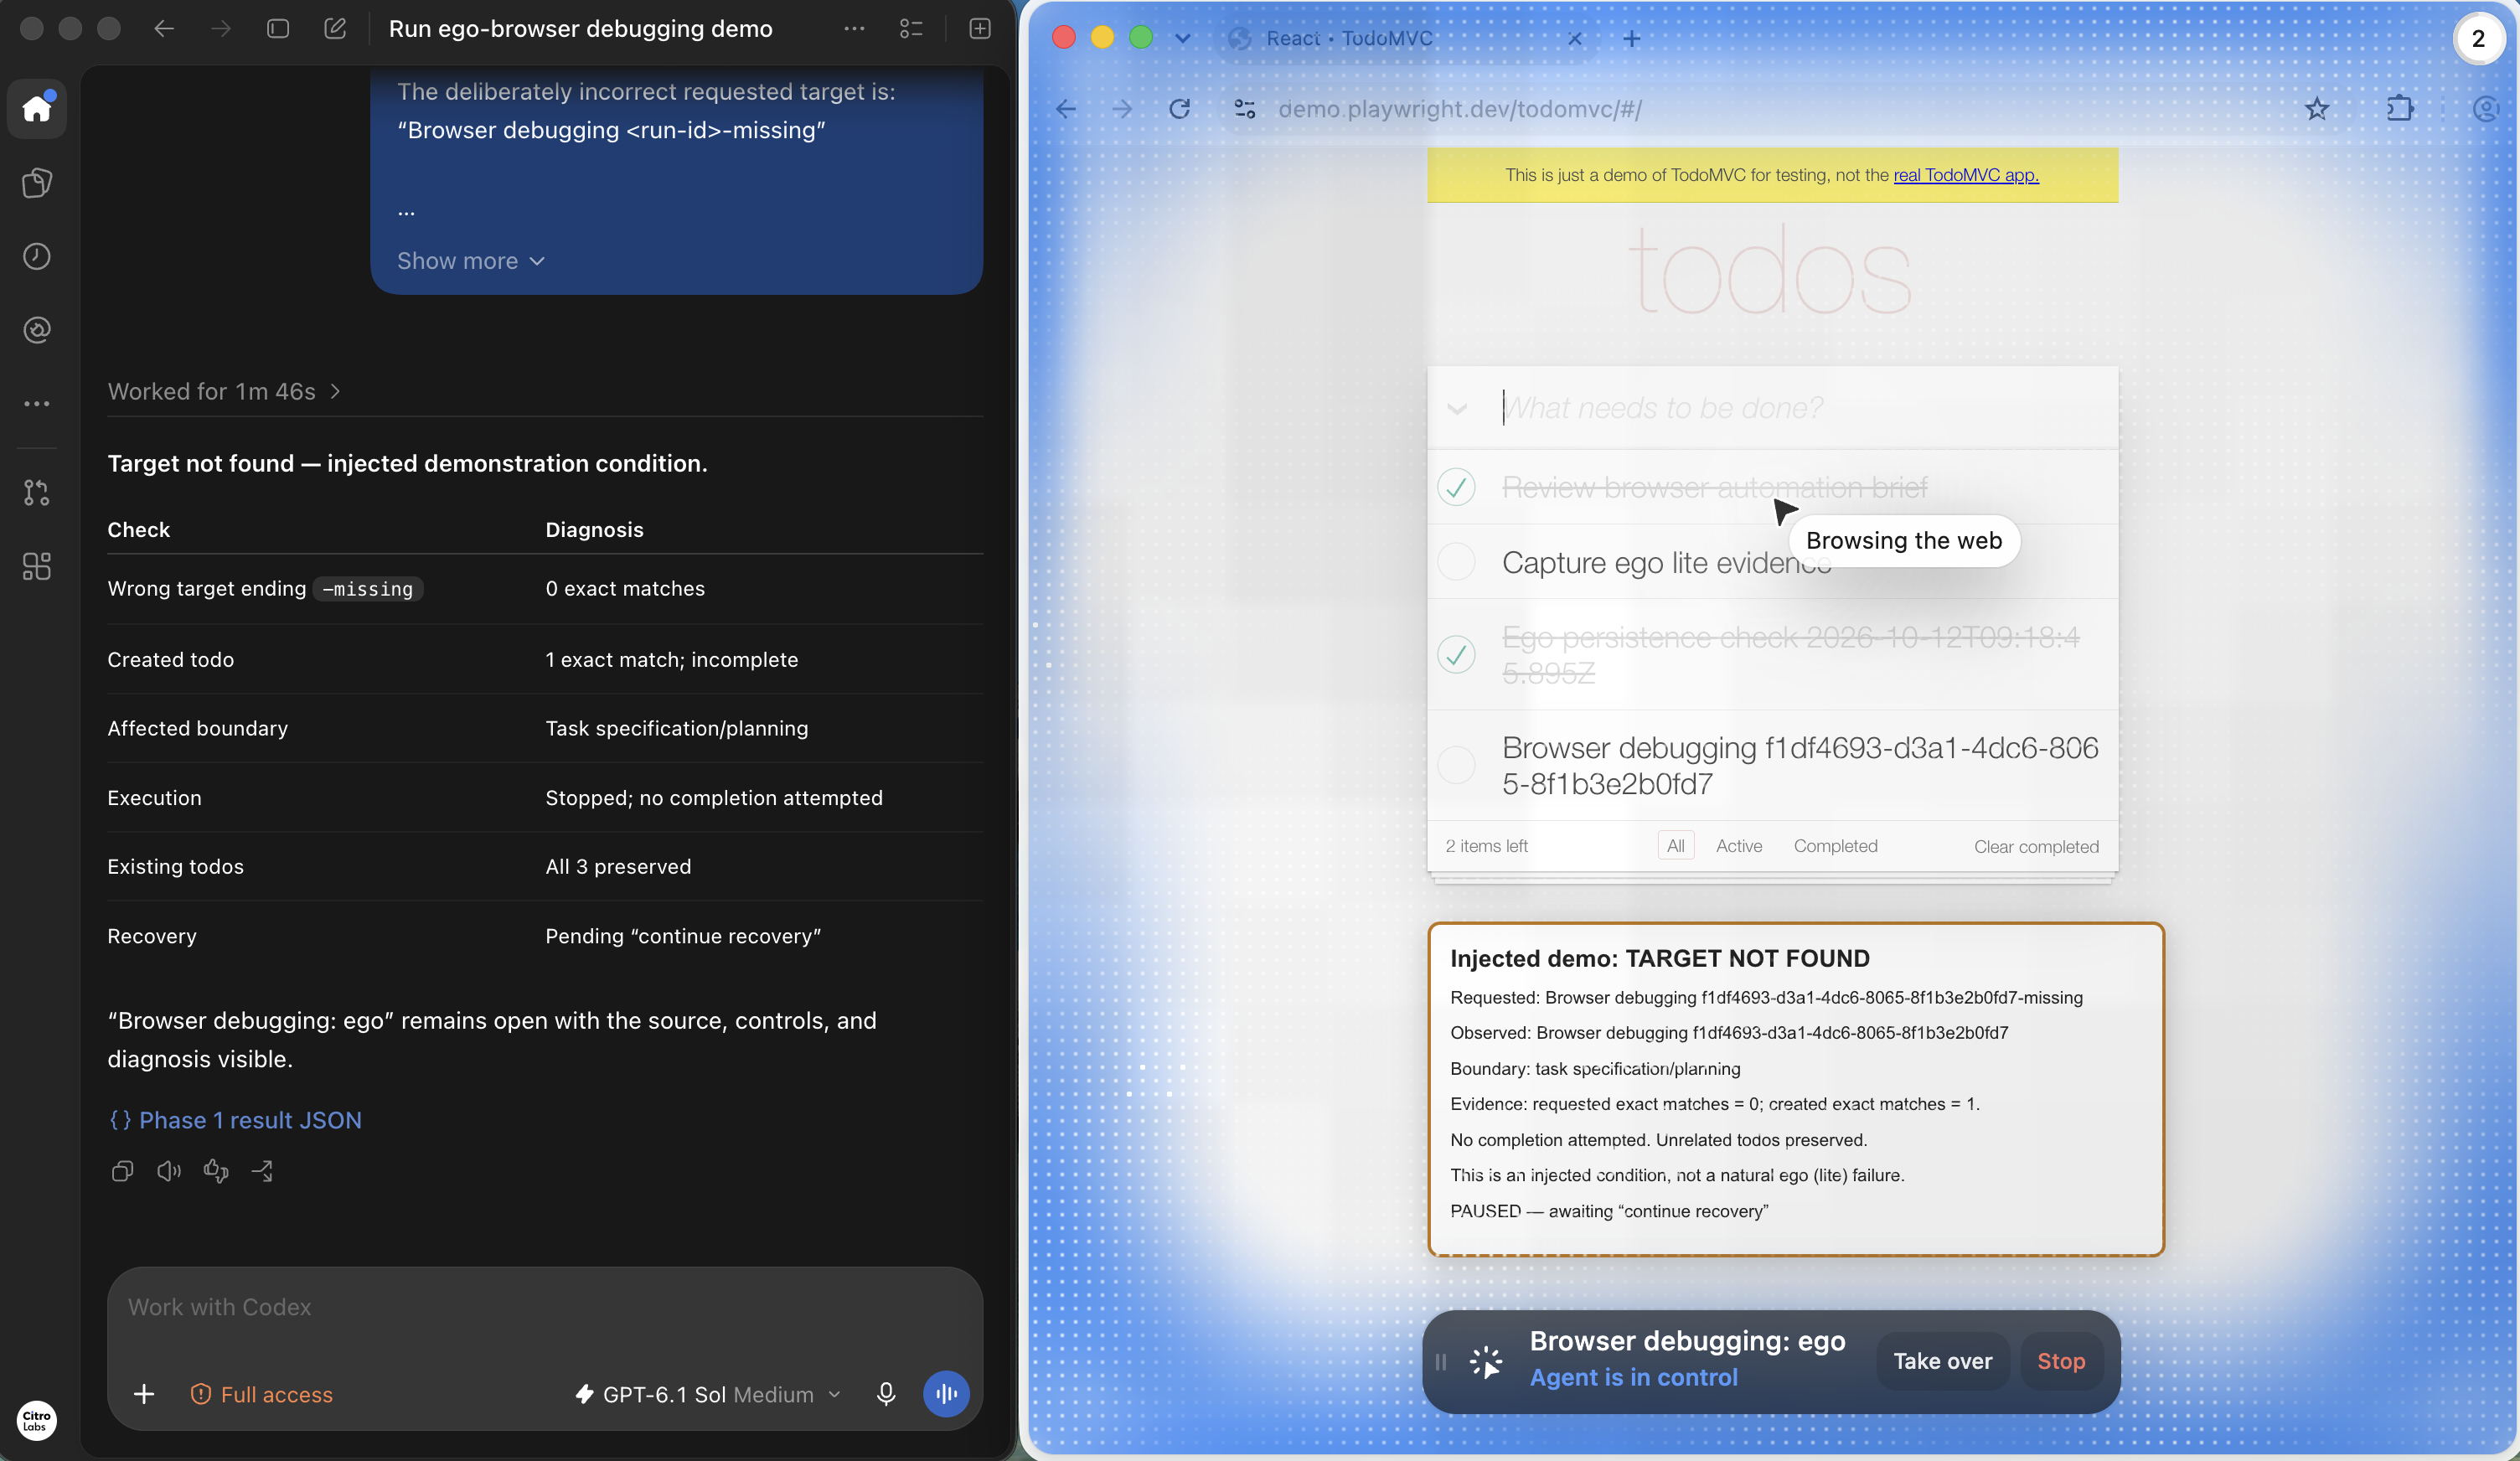
Task: Open the browser tab list dropdown chevron
Action: (1183, 38)
